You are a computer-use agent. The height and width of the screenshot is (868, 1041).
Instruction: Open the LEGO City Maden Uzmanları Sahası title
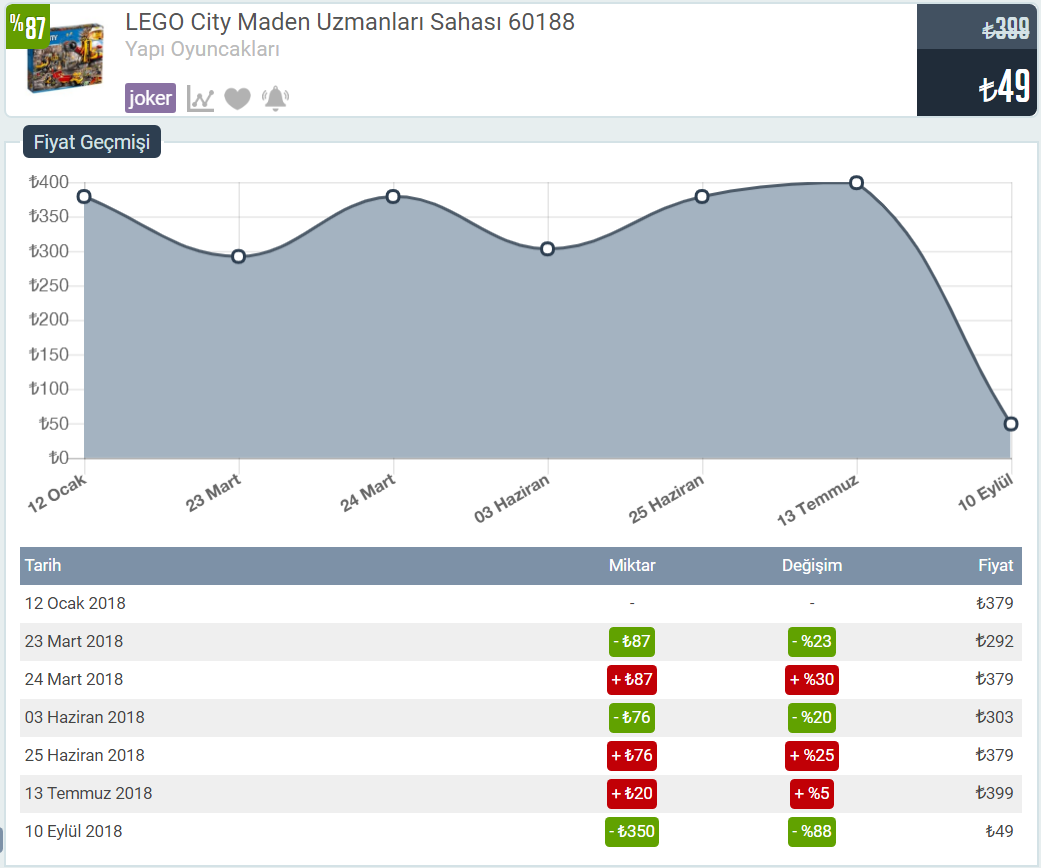[x=350, y=22]
